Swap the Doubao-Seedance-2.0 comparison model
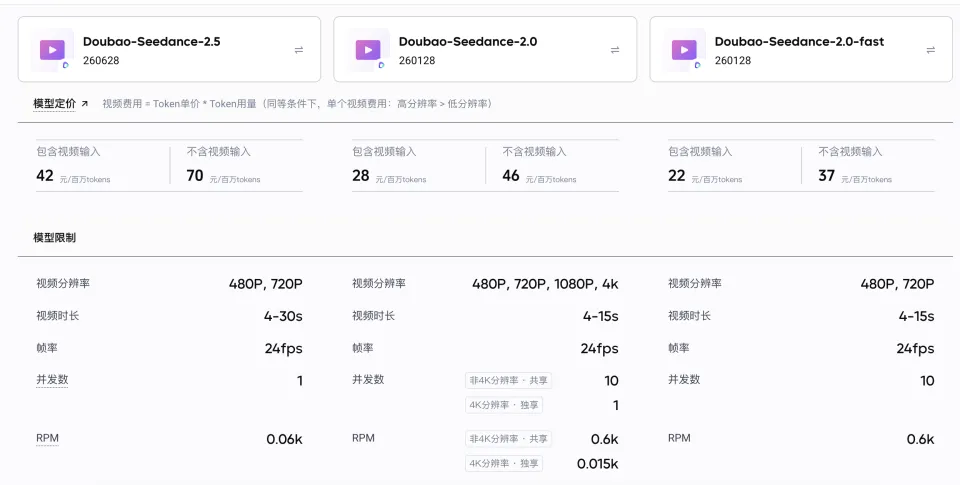Screen dimensions: 960x485 (615, 50)
